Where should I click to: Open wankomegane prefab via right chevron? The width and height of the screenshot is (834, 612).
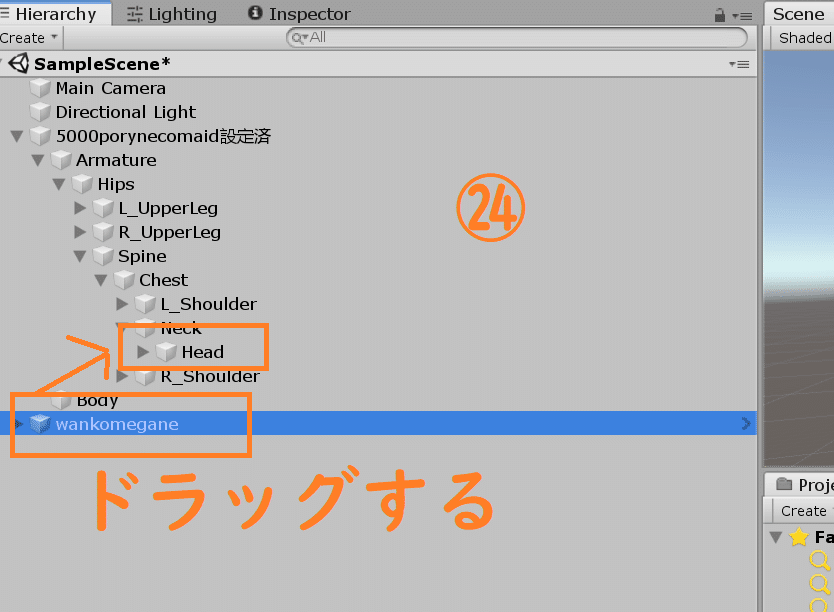pyautogui.click(x=746, y=424)
